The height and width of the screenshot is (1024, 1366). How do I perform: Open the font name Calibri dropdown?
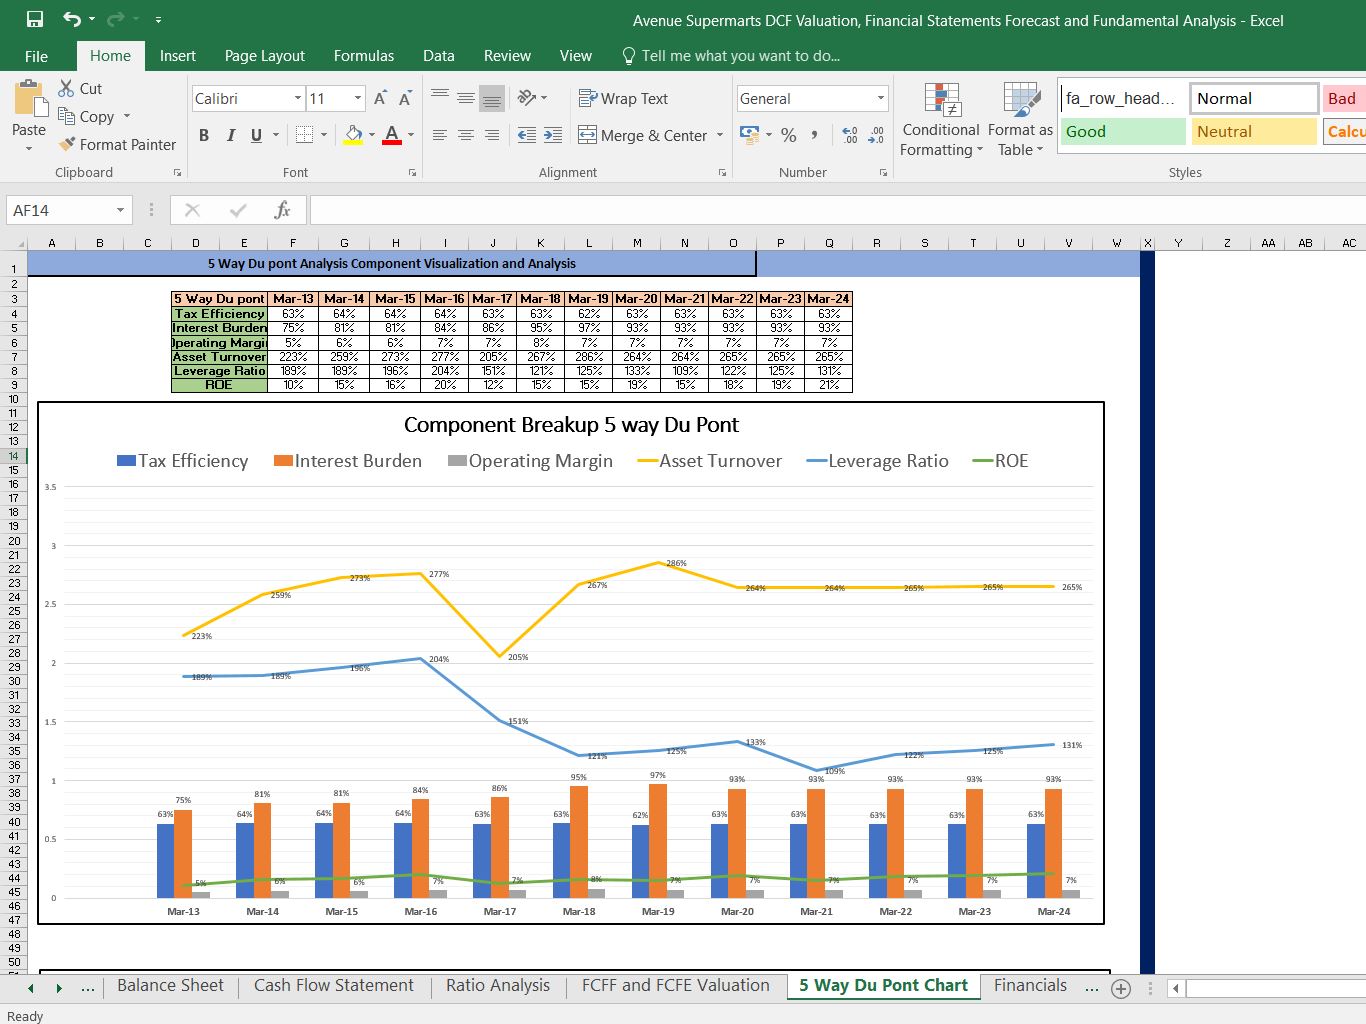298,98
